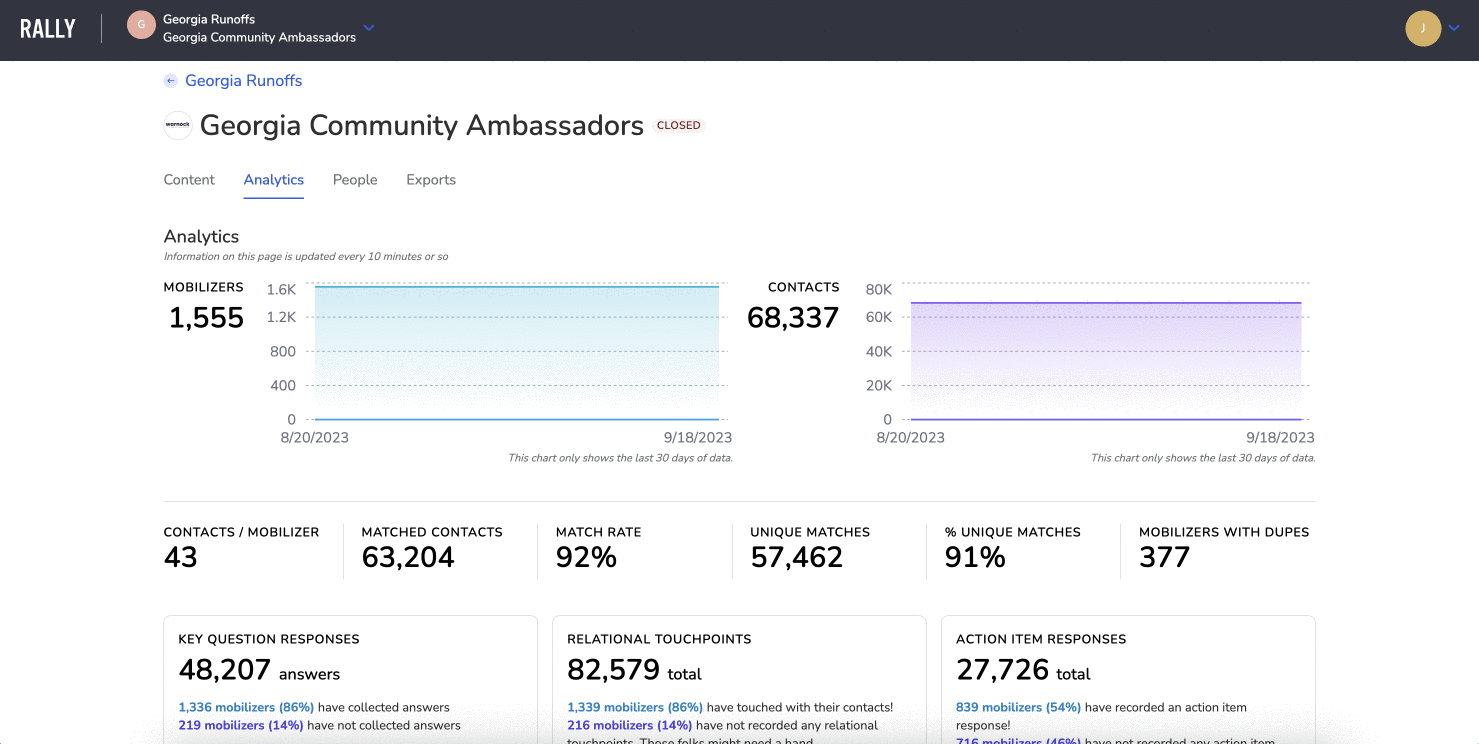Click the Mobilizers chart area
The image size is (1479, 744).
point(517,353)
